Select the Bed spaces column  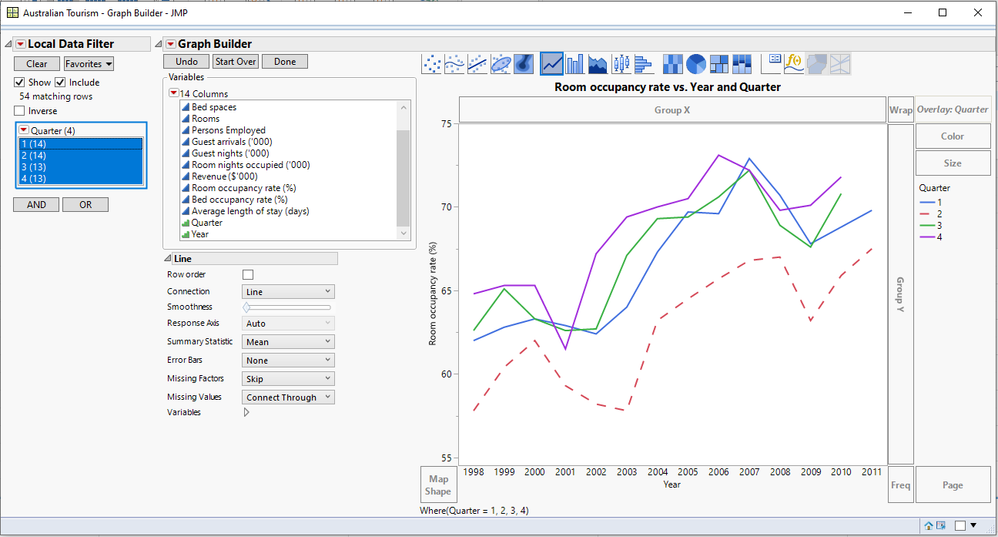[x=214, y=107]
